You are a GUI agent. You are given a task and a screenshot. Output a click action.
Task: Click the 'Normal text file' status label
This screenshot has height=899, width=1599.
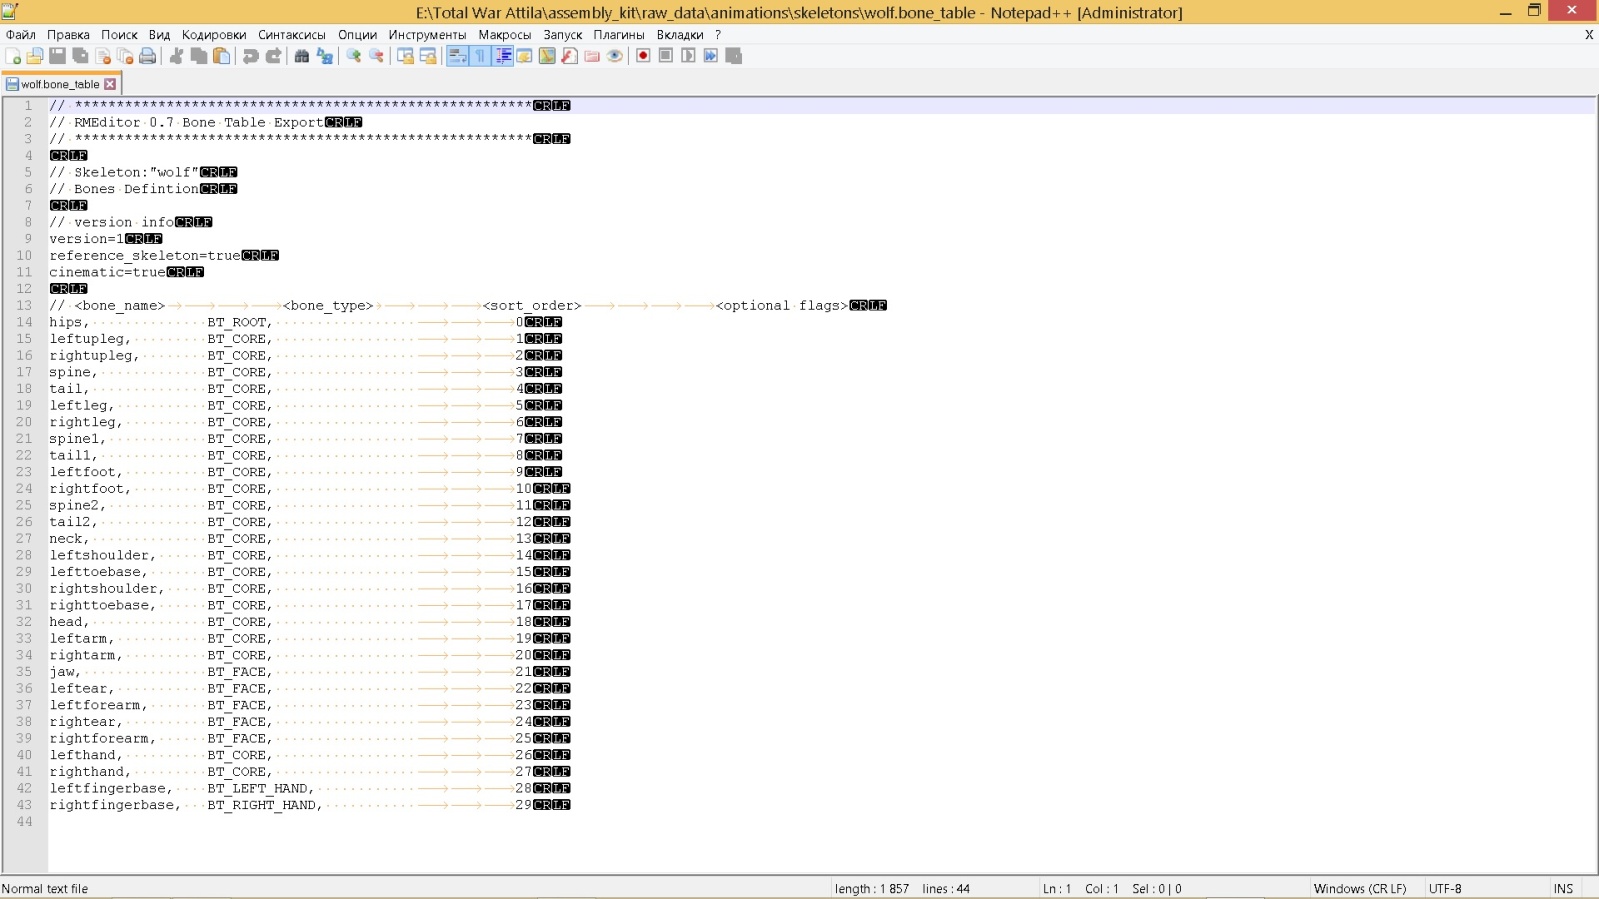[x=45, y=888]
